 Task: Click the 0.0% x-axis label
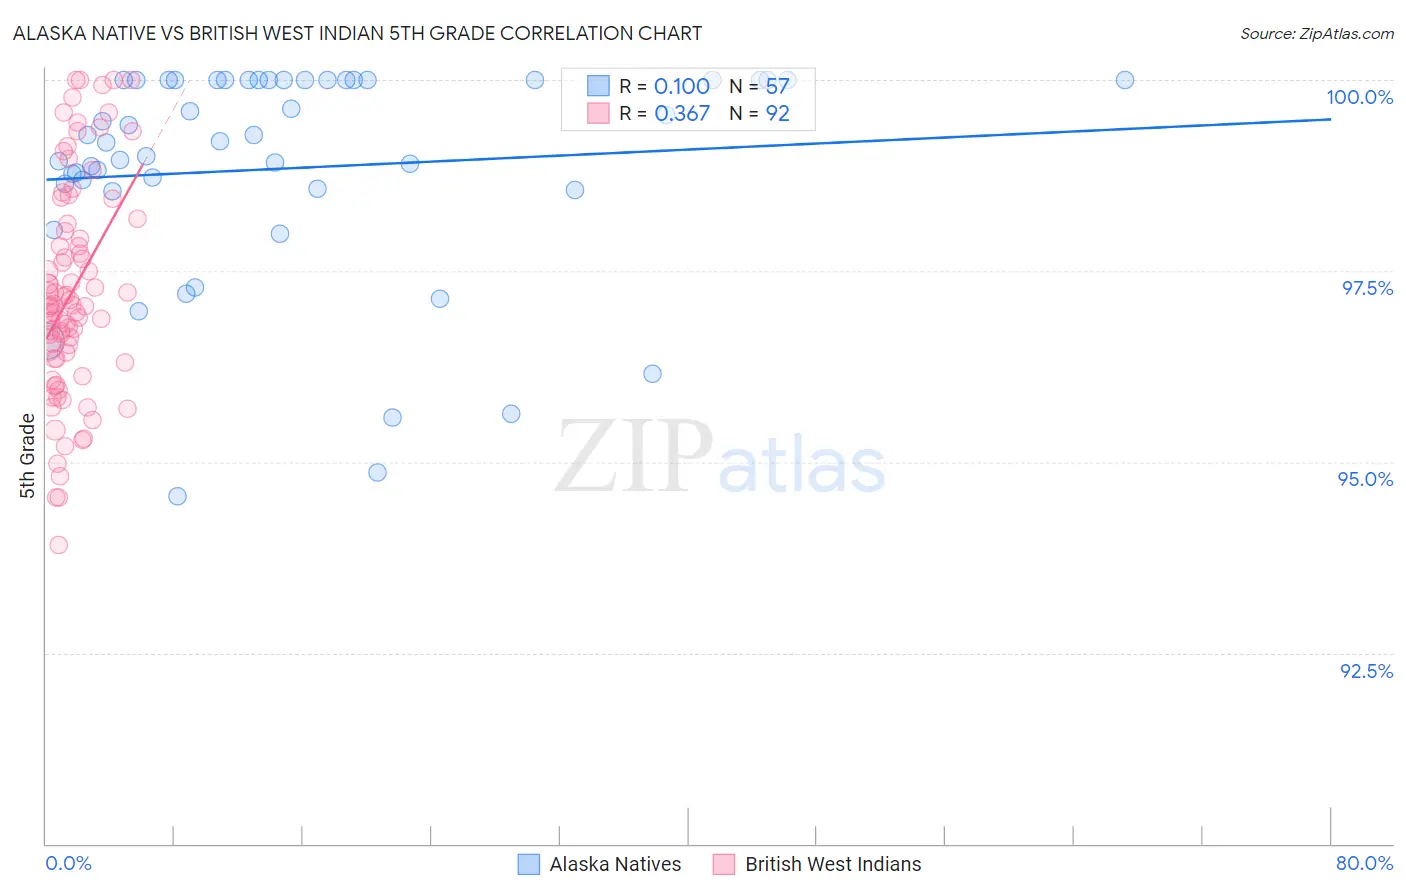68,863
